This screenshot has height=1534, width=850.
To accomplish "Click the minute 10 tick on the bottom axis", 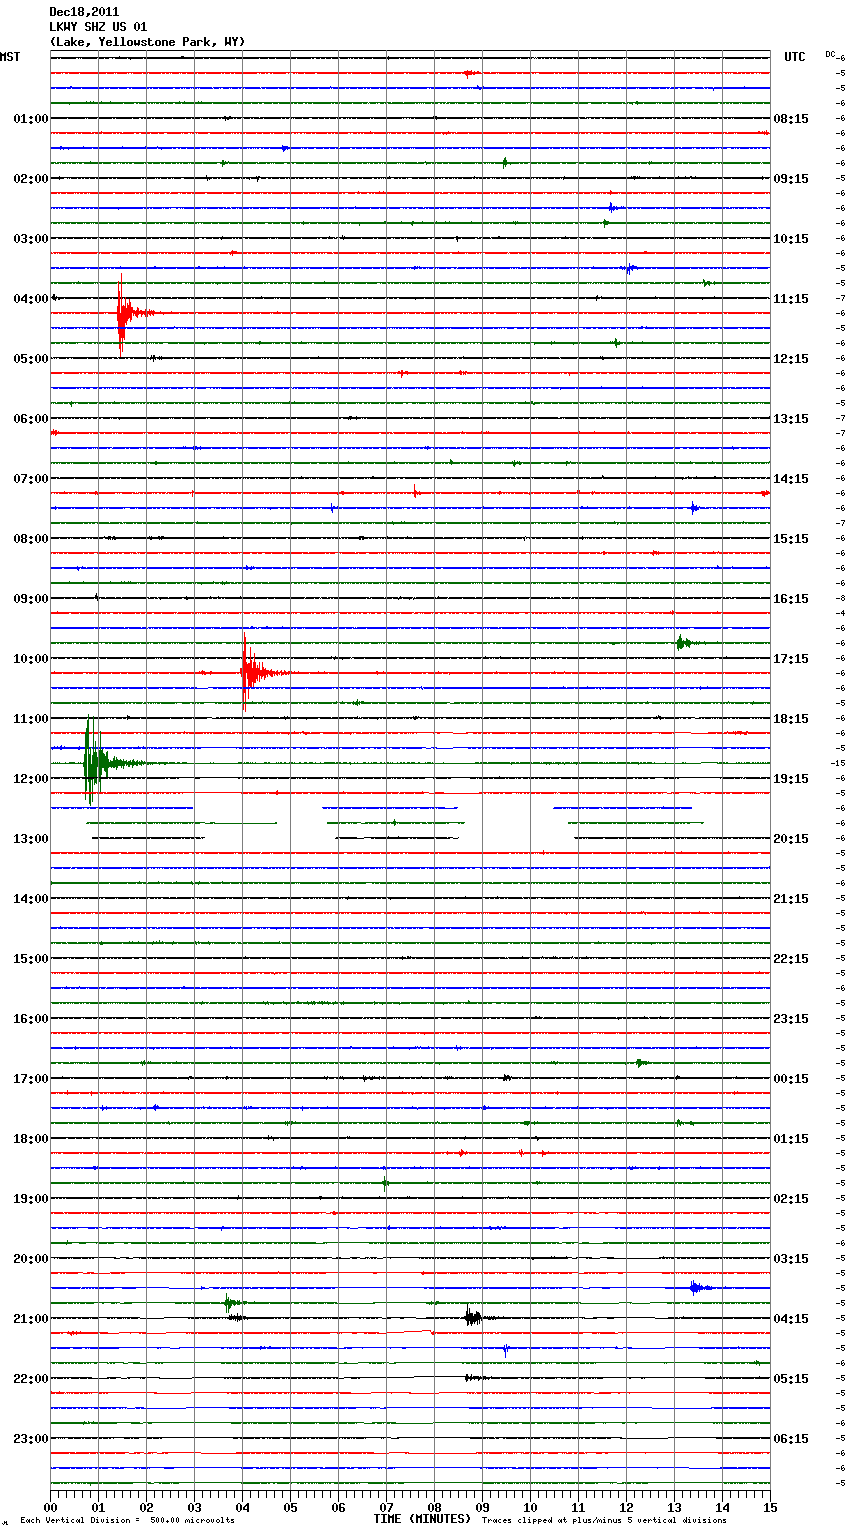I will pos(531,1507).
